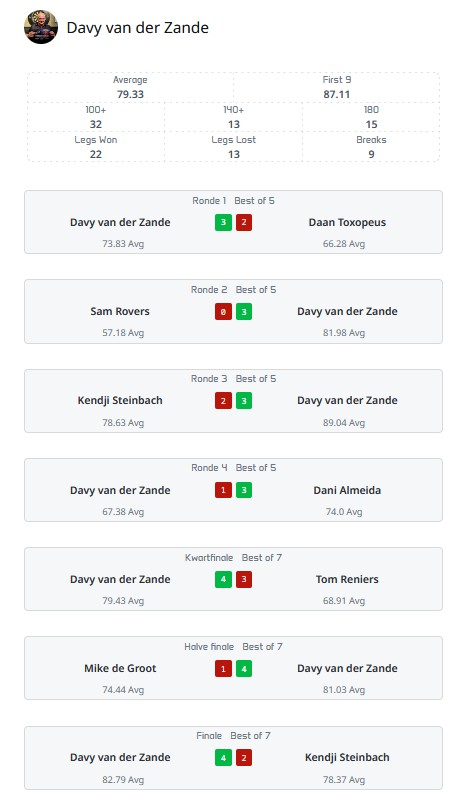Click red score 0 beside Sam Rovers
Viewport: 463px width, 805px height.
point(223,312)
